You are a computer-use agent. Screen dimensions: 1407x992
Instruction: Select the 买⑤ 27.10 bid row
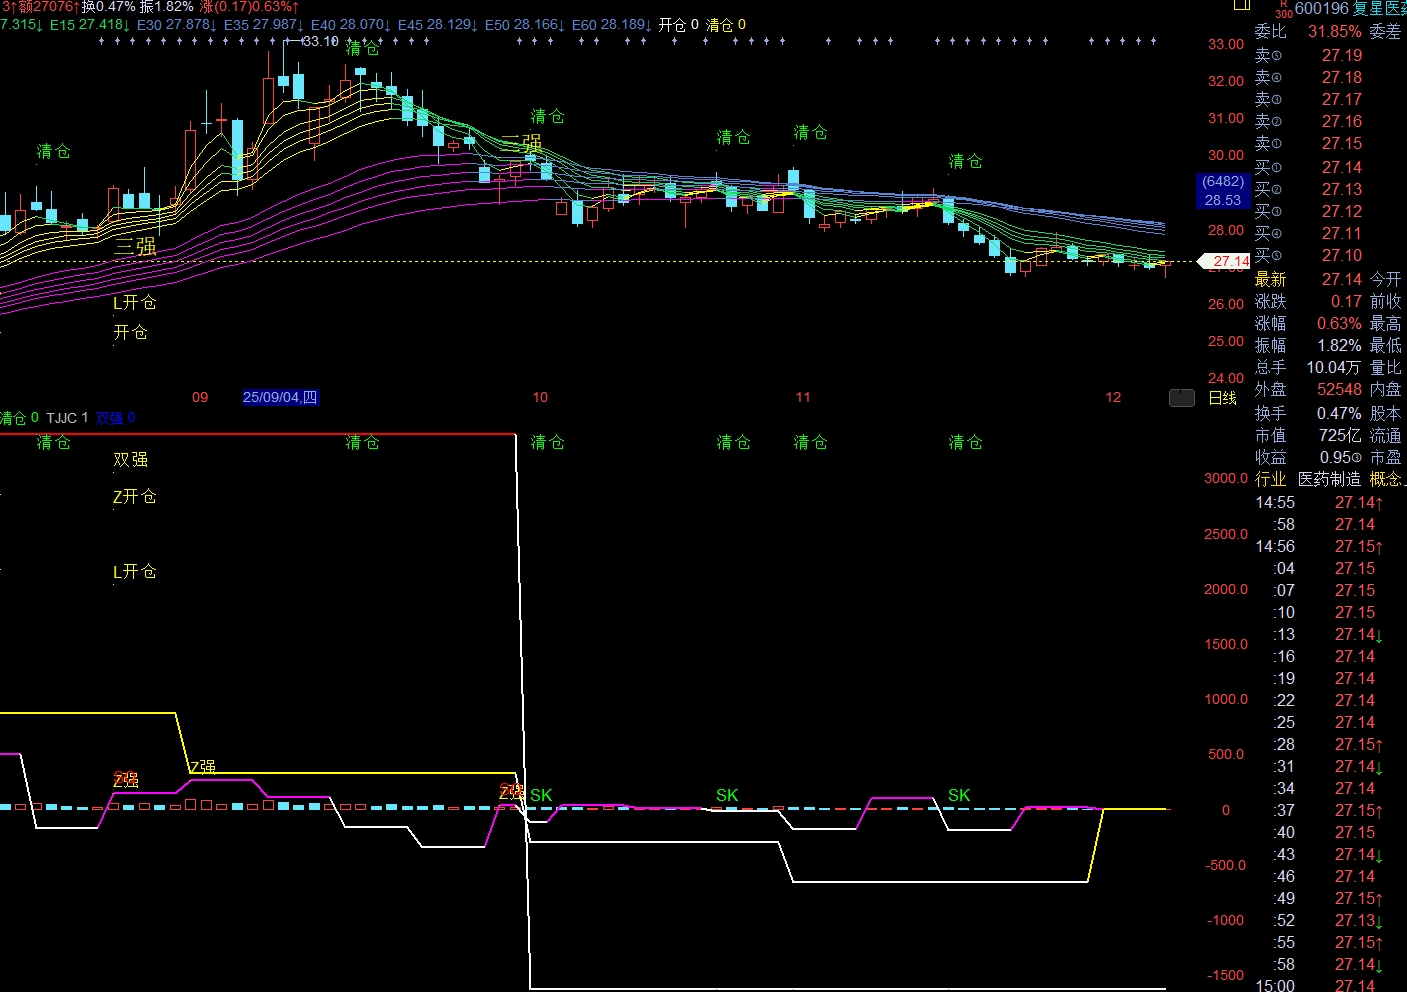tap(1309, 256)
